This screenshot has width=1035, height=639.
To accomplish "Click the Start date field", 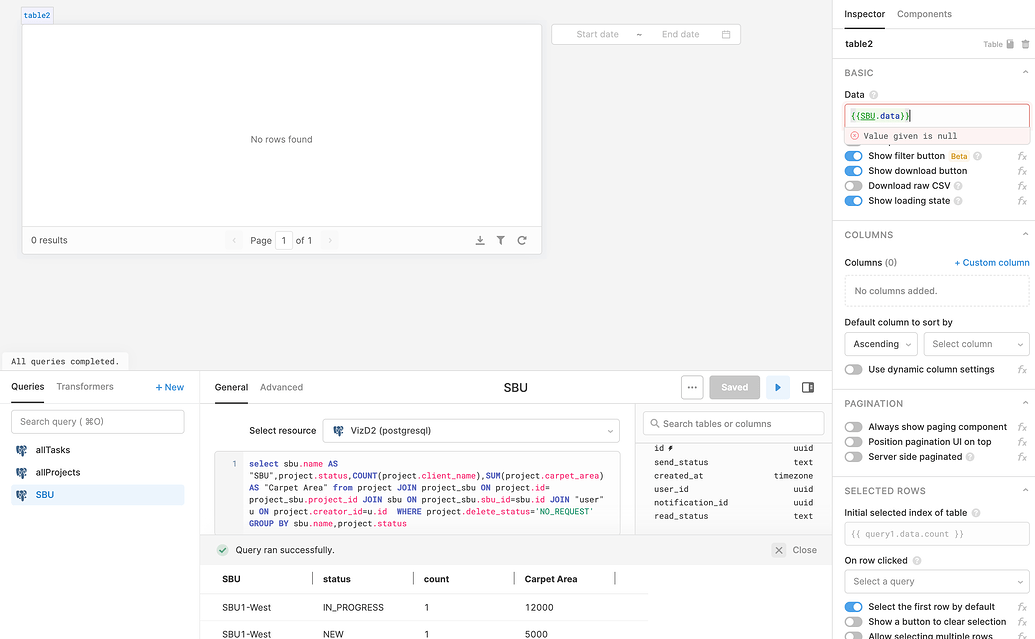I will (x=597, y=34).
